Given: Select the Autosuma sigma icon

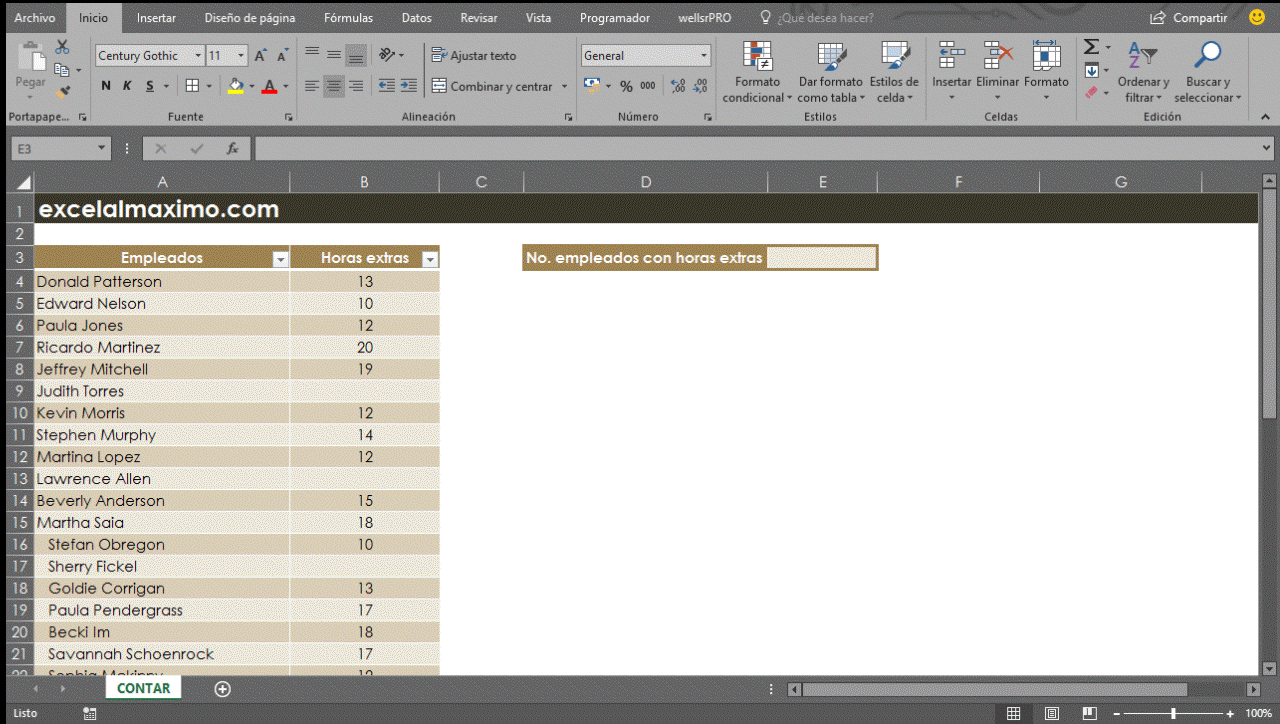Looking at the screenshot, I should pos(1090,46).
